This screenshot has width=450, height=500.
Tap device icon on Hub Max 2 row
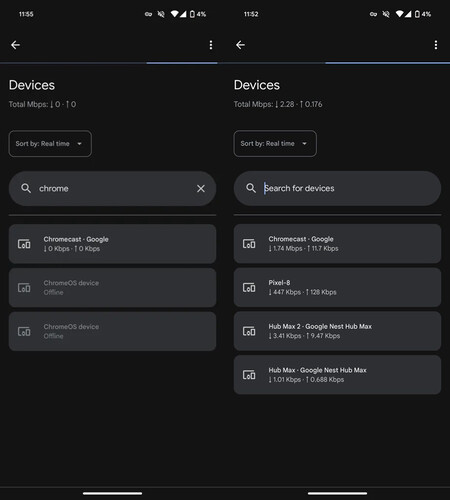249,331
